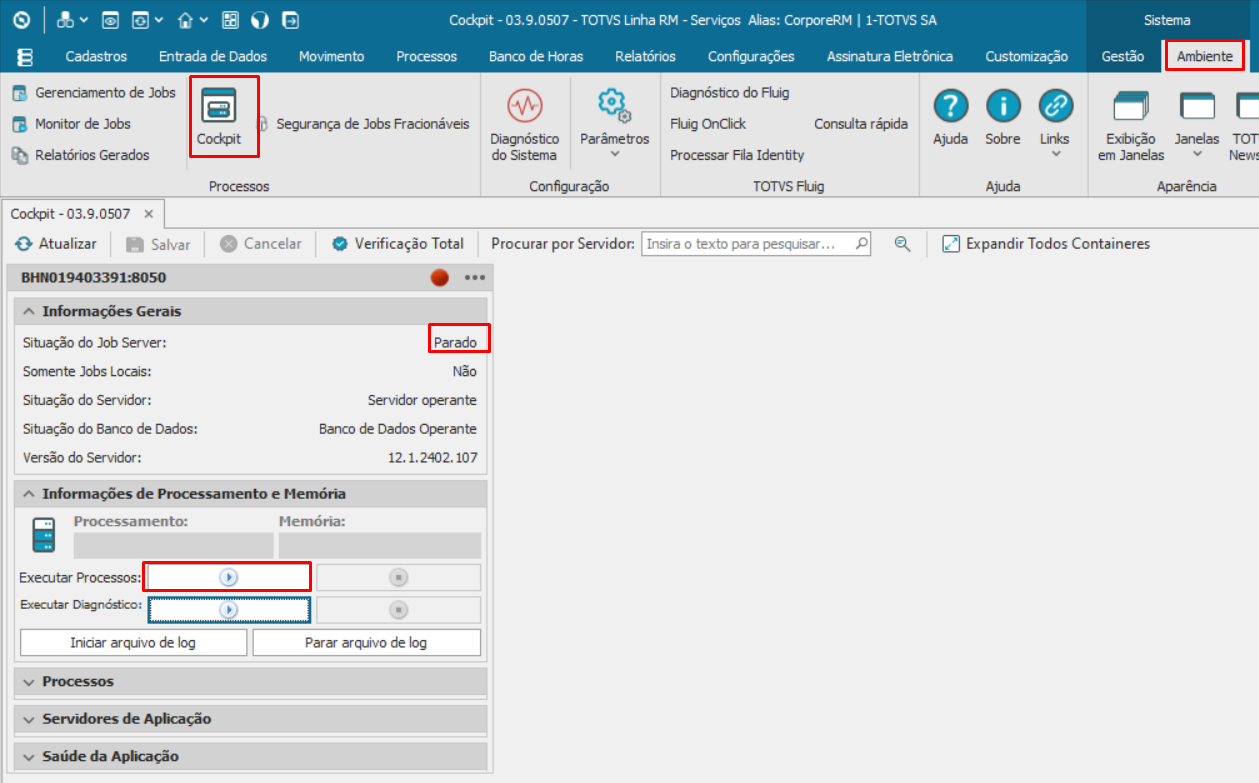Open the Assinatura Eletrônica tab
Image resolution: width=1259 pixels, height=783 pixels.
click(x=890, y=56)
